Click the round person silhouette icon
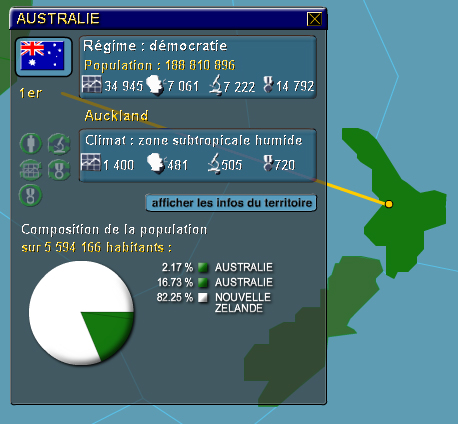Screen dimensions: 458x424 pos(31,144)
